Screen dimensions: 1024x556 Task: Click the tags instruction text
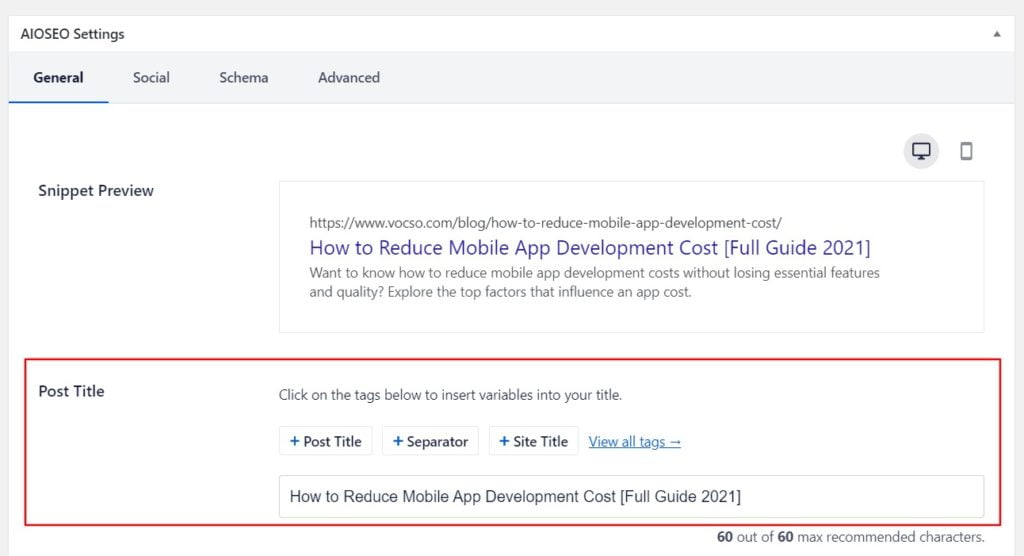(x=450, y=395)
